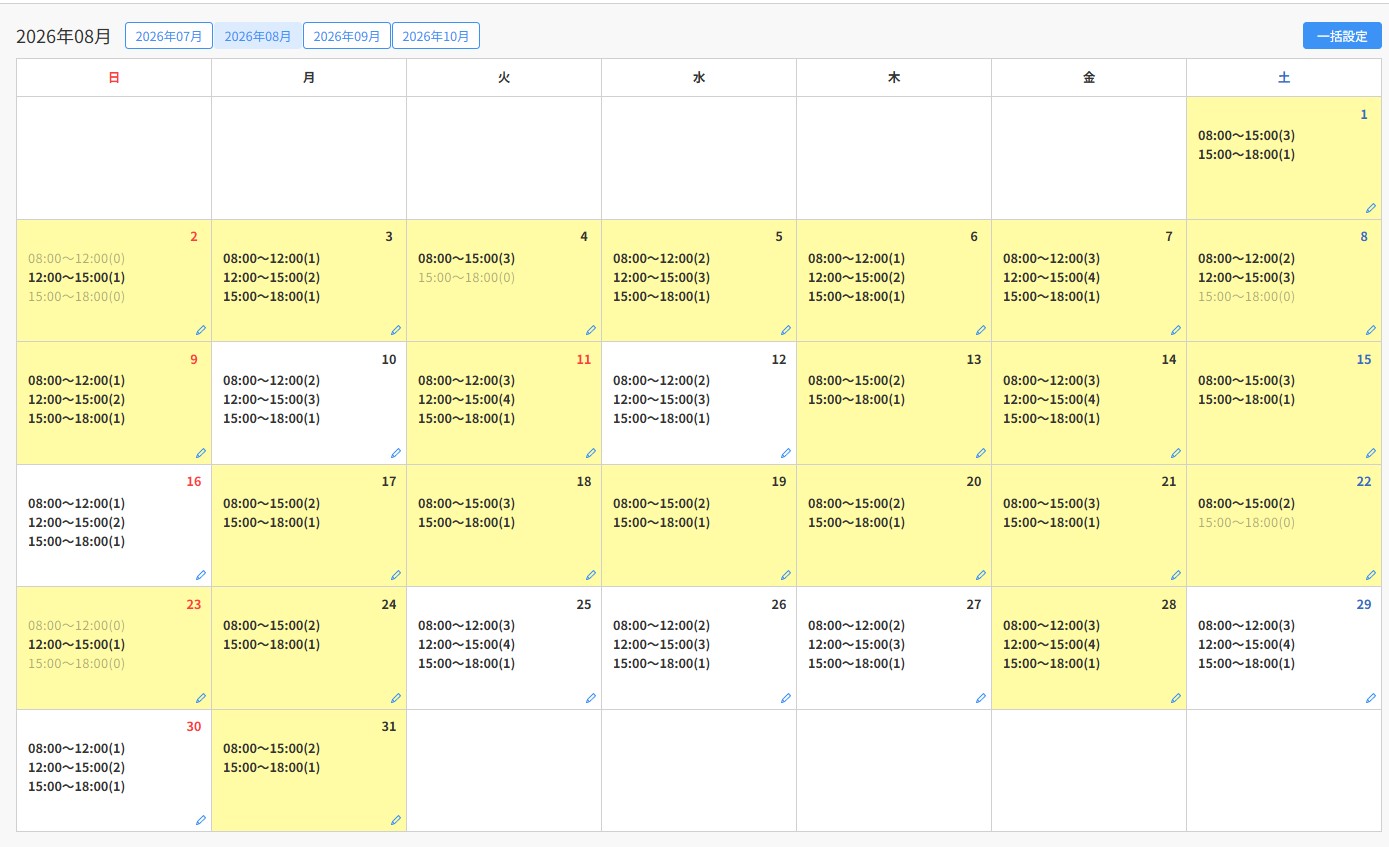Click the edit pencil icon for August 1
This screenshot has height=847, width=1389.
click(x=1371, y=208)
